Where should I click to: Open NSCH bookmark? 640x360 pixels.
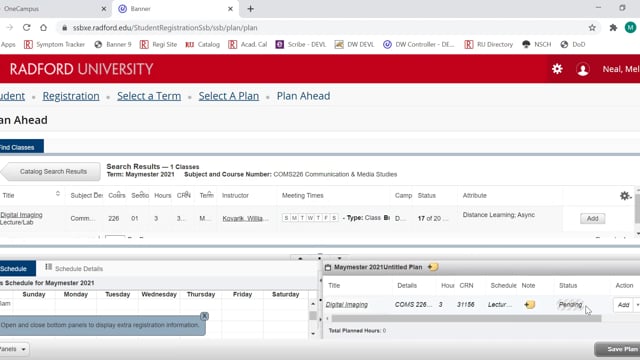pos(536,44)
